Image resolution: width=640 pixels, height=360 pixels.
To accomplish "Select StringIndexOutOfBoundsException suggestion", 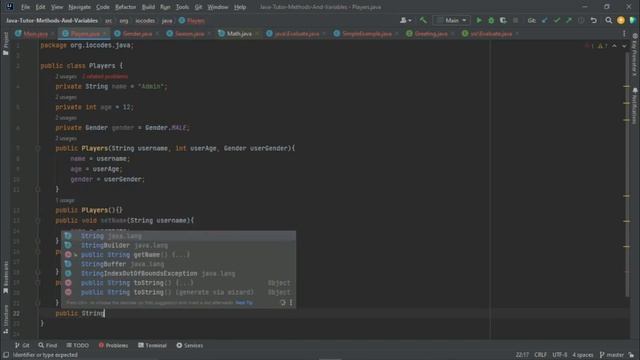I will click(178, 273).
